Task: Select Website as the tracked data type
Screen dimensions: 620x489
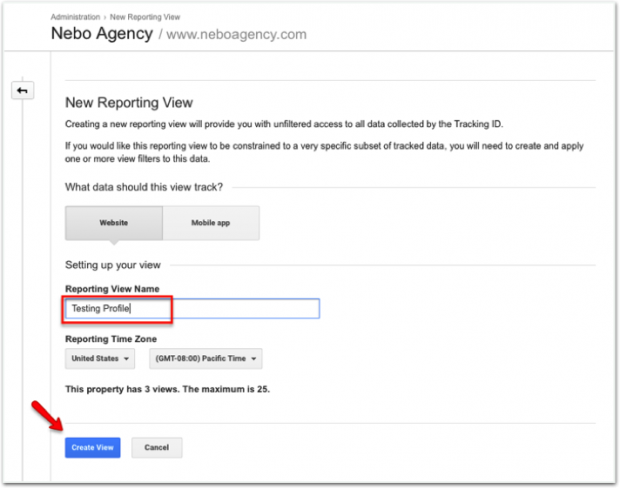Action: pyautogui.click(x=113, y=223)
